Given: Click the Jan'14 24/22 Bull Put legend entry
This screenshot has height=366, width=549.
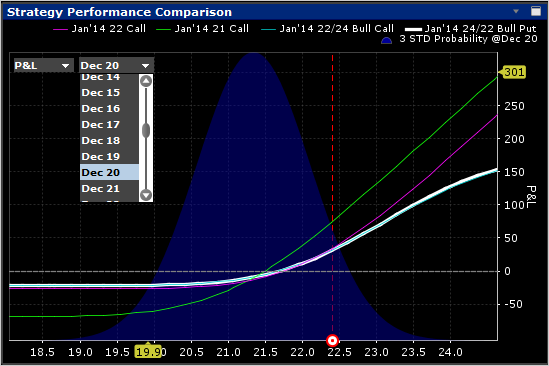Looking at the screenshot, I should tap(471, 29).
